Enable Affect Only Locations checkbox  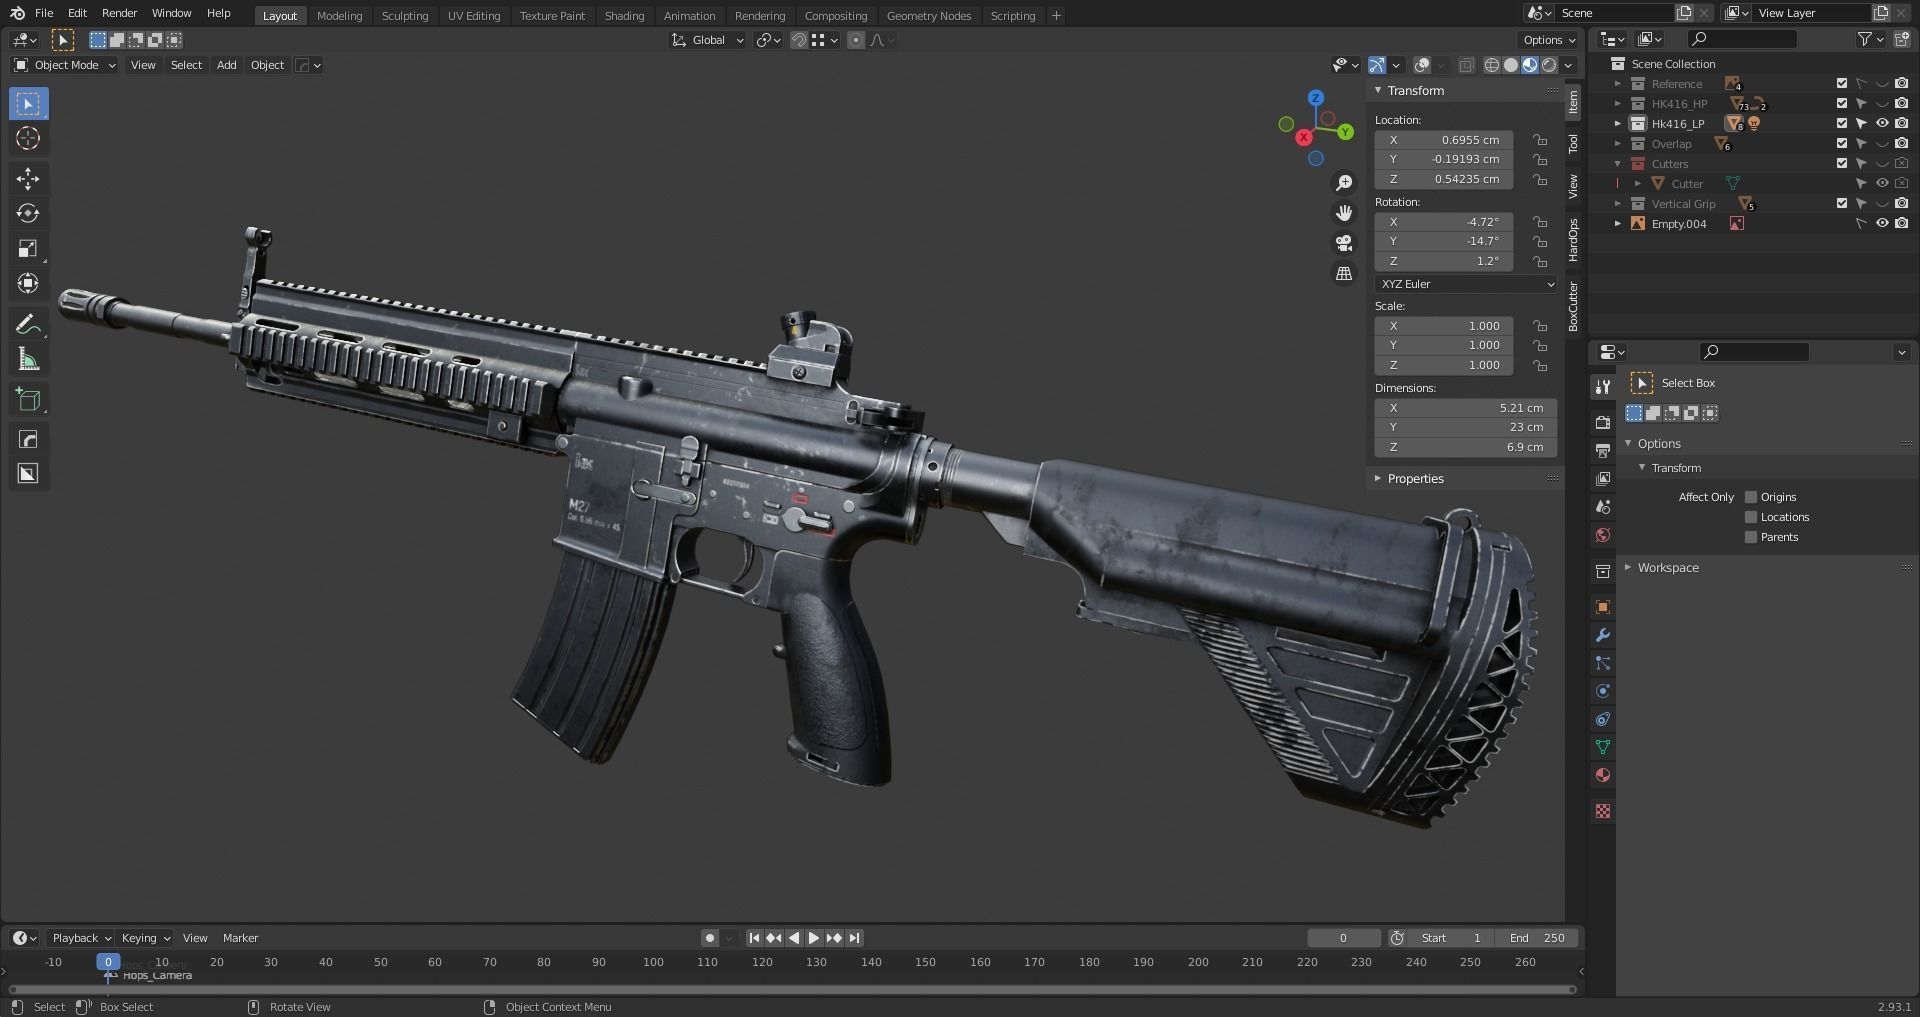(1751, 517)
